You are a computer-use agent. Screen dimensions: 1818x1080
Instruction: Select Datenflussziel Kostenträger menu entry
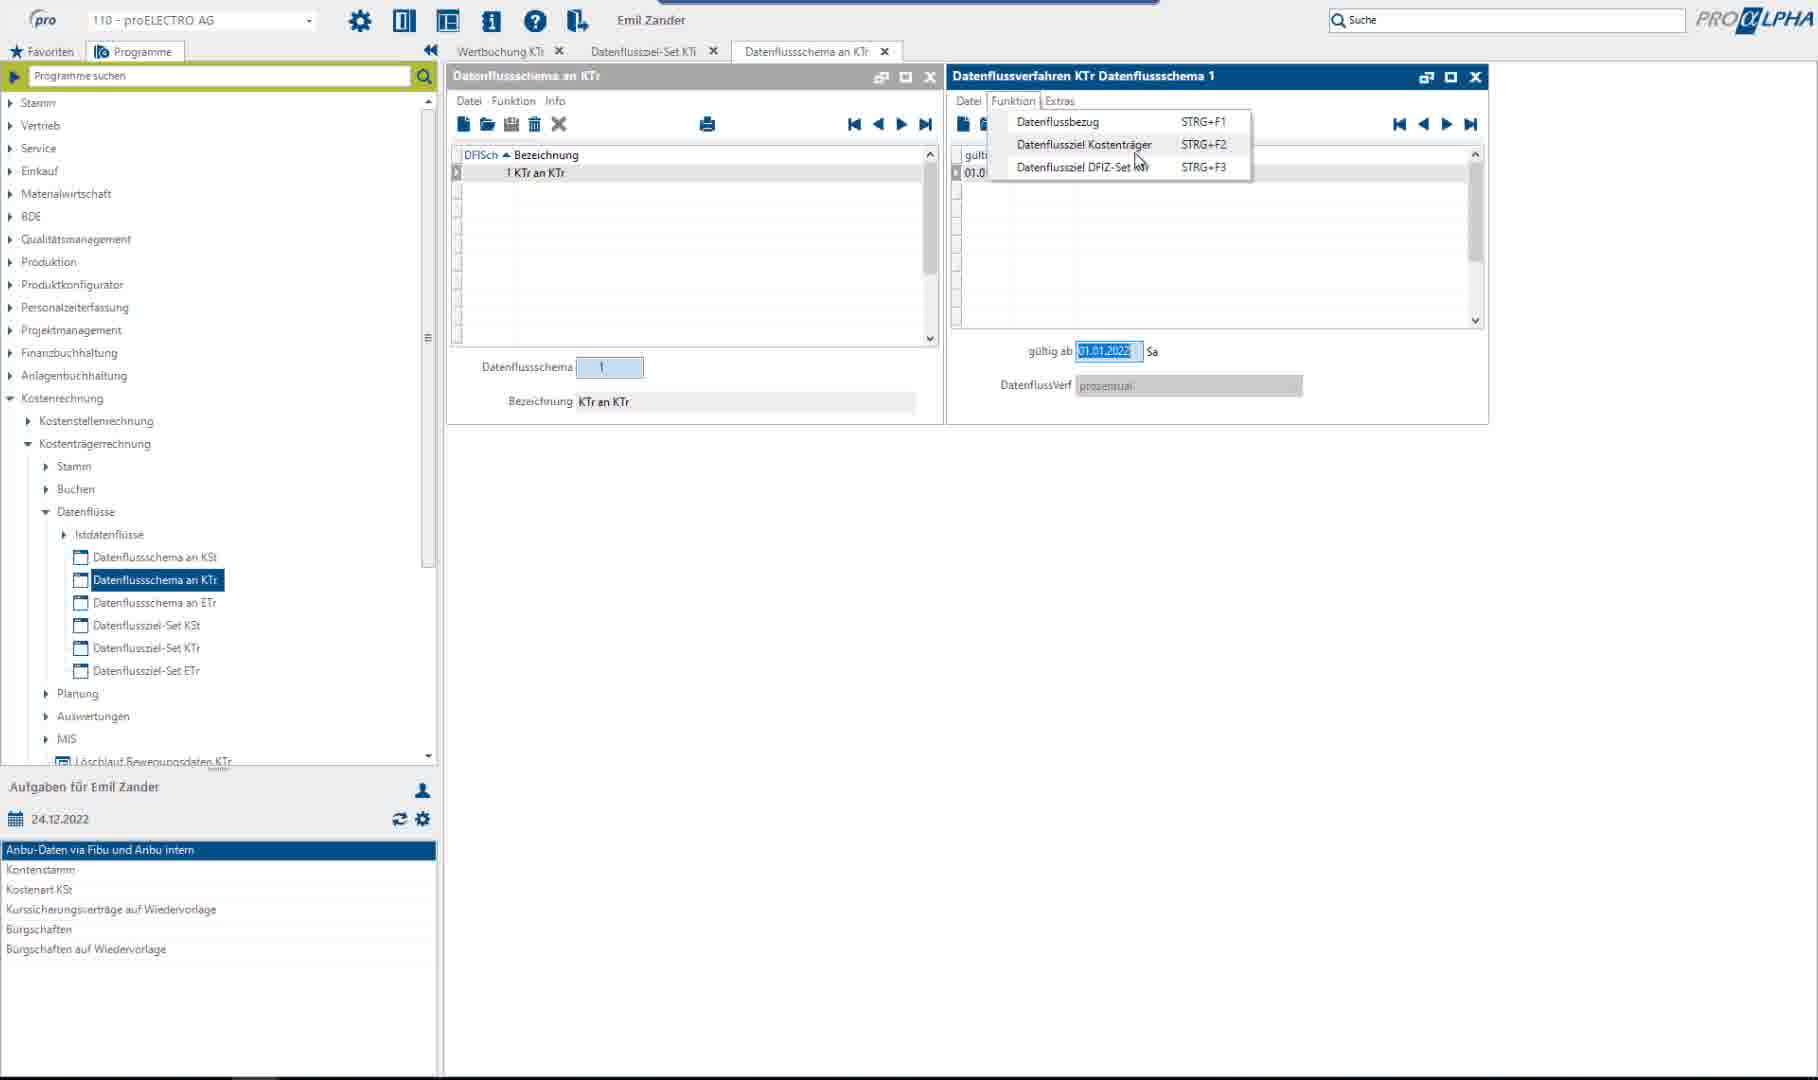[1120, 145]
